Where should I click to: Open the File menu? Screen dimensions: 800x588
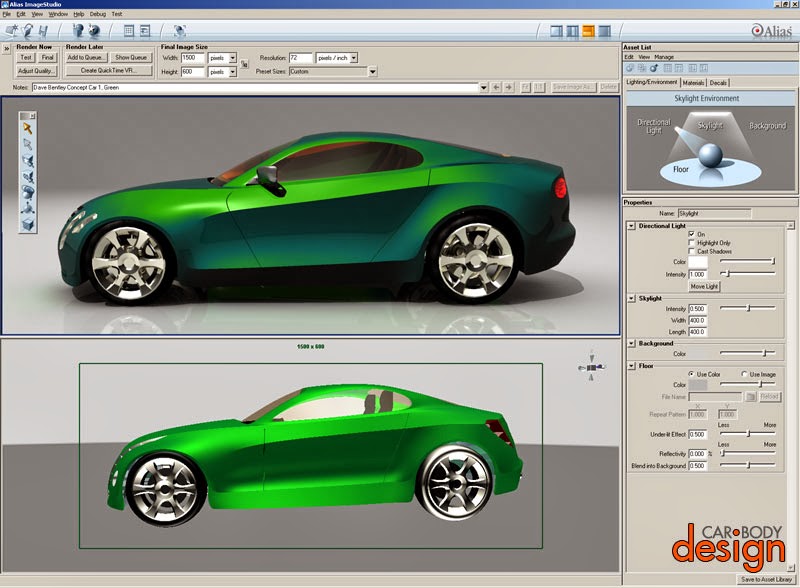point(7,14)
